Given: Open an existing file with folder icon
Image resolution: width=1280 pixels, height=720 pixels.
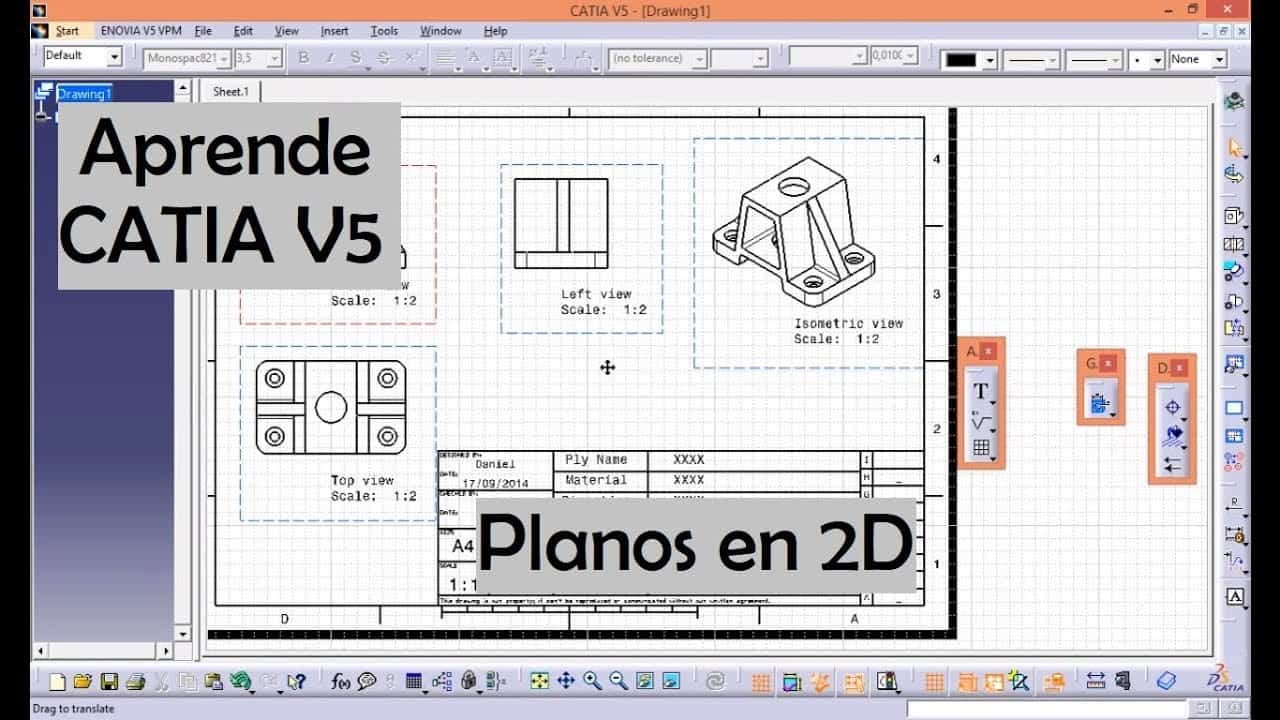Looking at the screenshot, I should (83, 682).
